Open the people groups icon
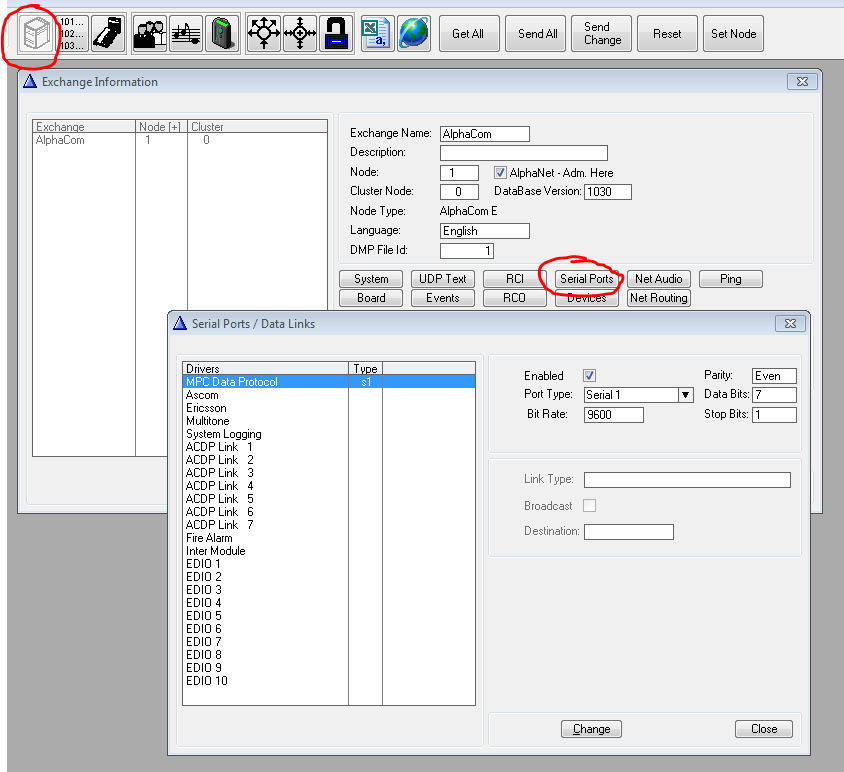844x772 pixels. pyautogui.click(x=150, y=33)
